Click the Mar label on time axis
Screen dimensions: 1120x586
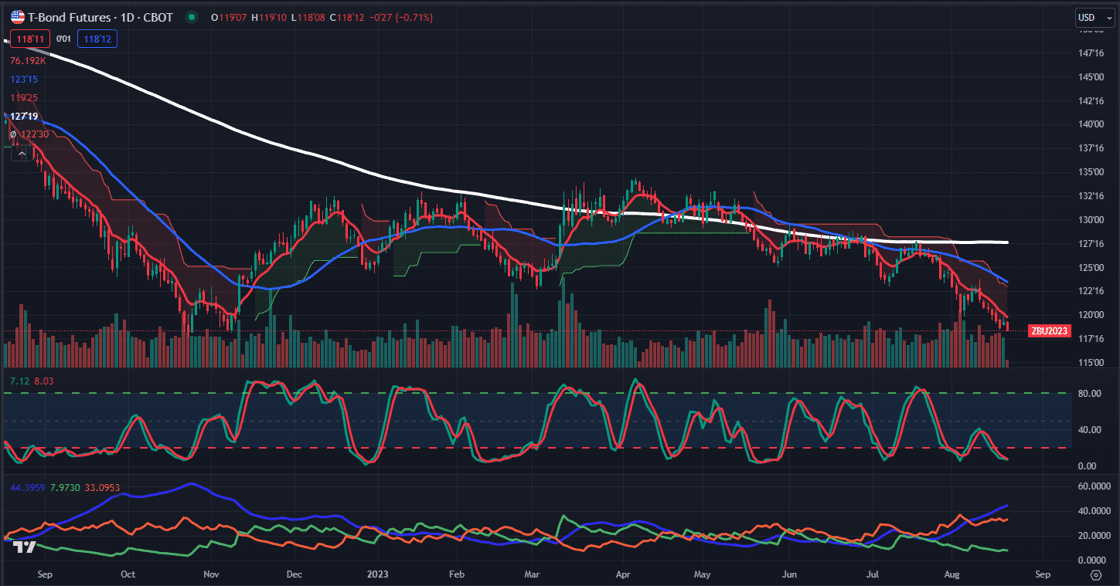click(x=532, y=575)
